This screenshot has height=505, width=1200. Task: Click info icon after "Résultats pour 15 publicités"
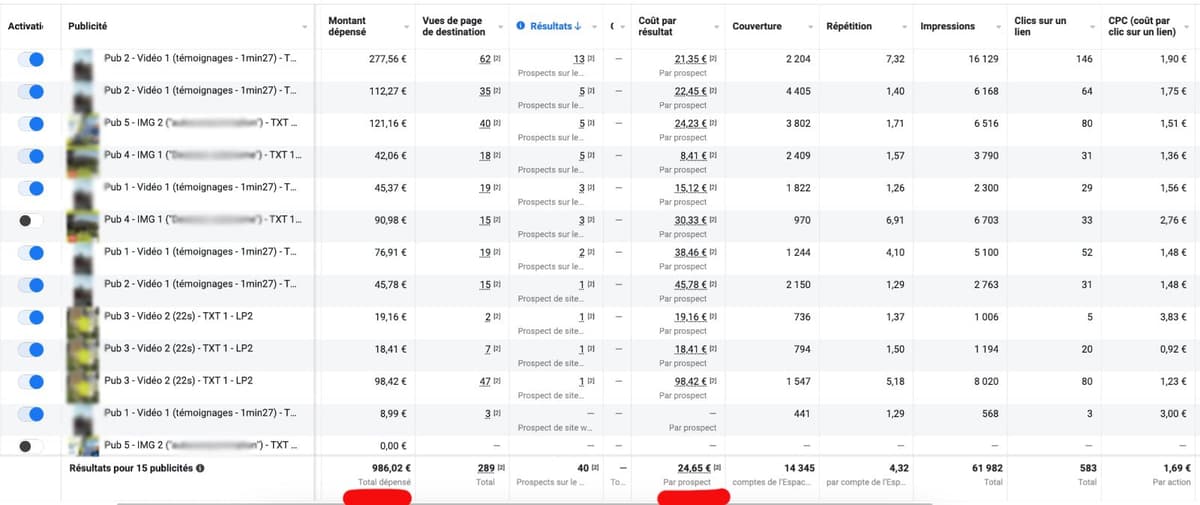tap(201, 468)
